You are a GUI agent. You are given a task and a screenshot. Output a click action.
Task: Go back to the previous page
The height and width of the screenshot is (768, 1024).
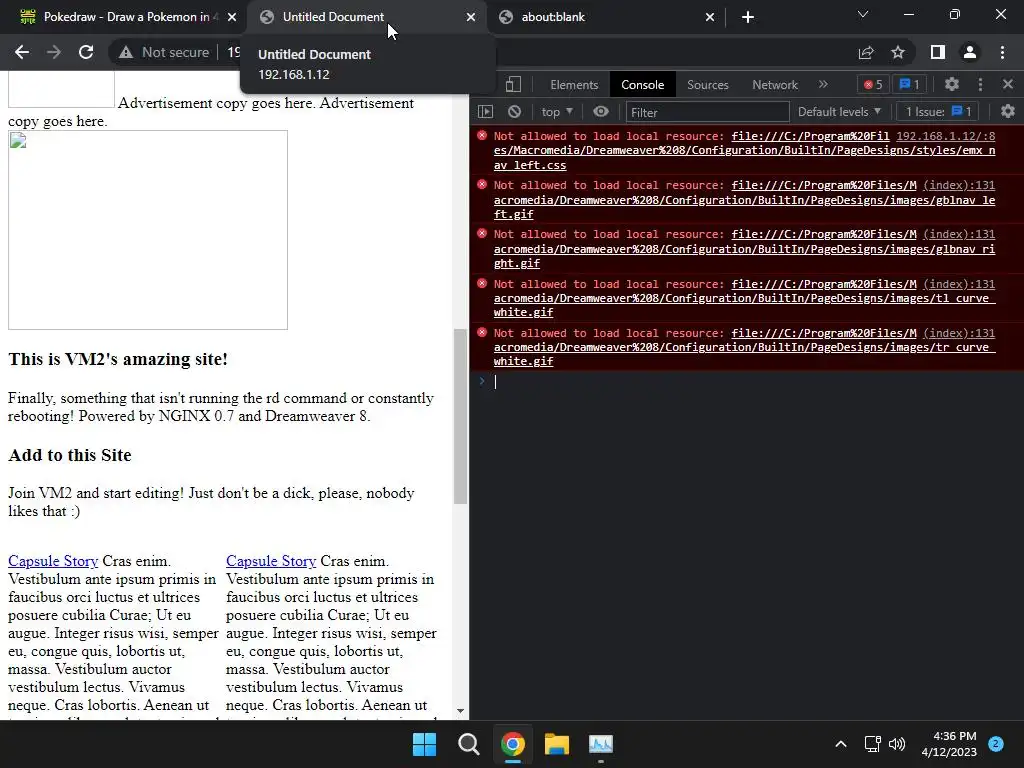[22, 52]
